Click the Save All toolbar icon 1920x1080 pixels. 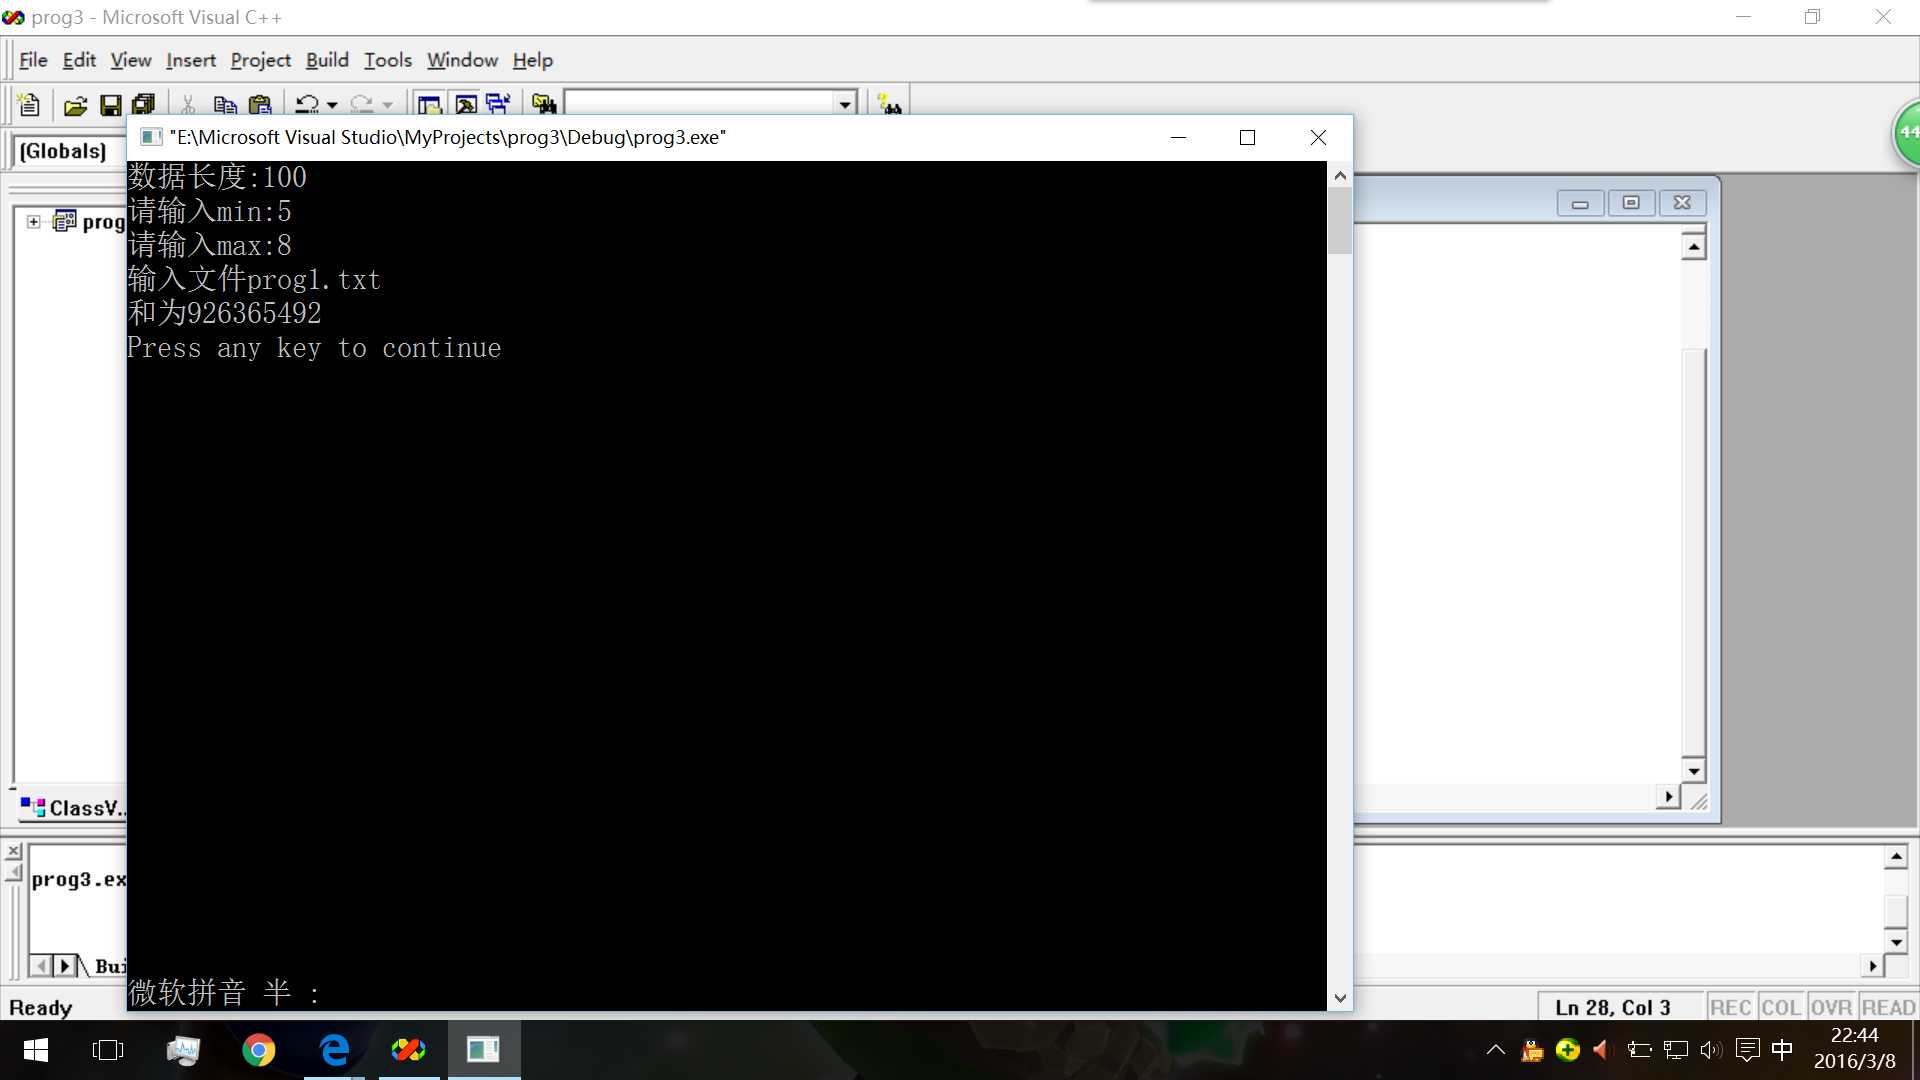144,104
